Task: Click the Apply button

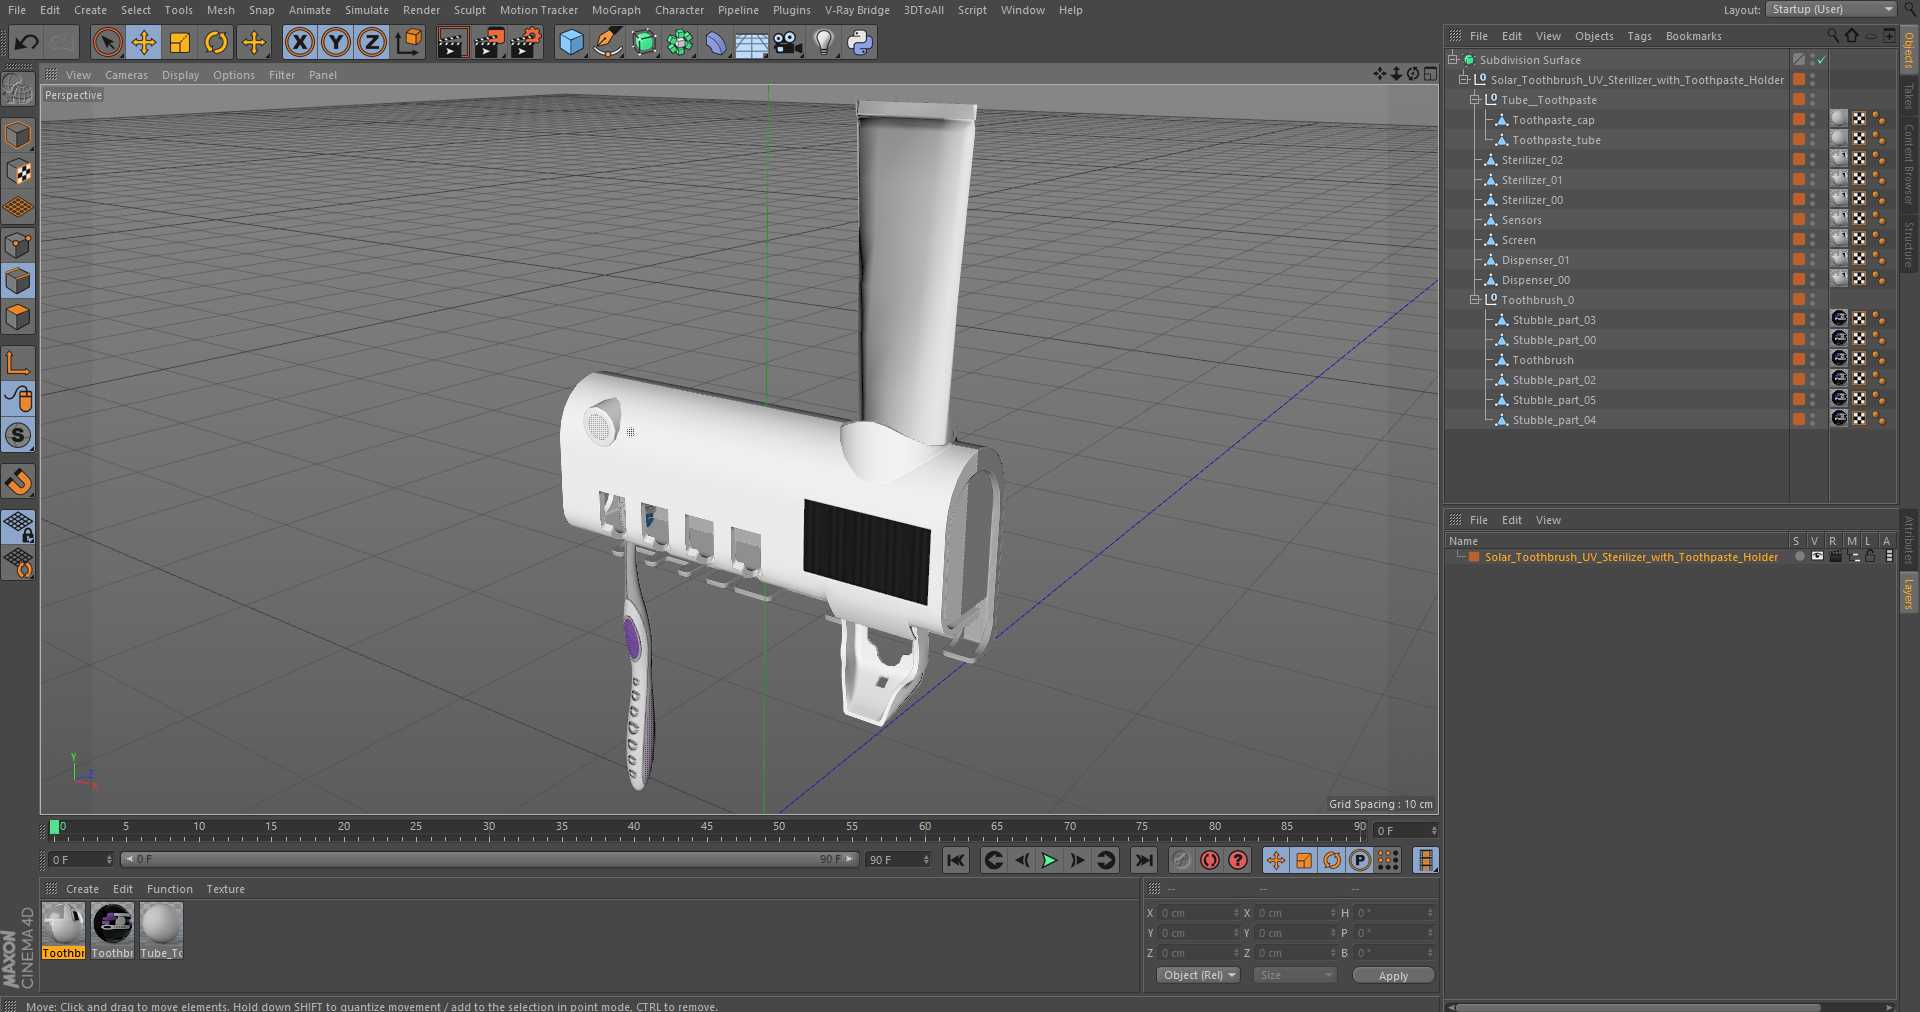Action: [x=1393, y=975]
